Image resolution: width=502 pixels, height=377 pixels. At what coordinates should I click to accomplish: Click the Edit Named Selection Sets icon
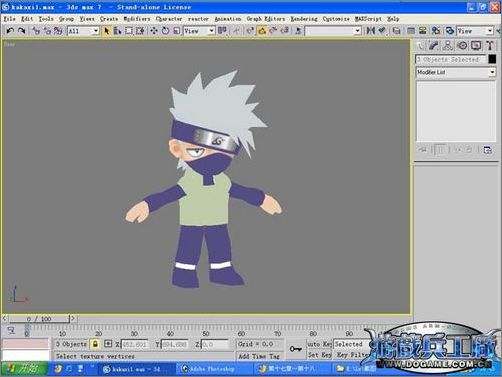(x=298, y=31)
